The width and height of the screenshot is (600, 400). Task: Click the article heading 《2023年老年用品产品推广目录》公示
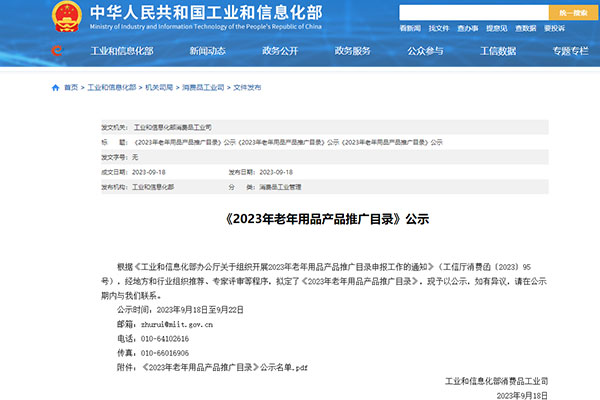328,219
